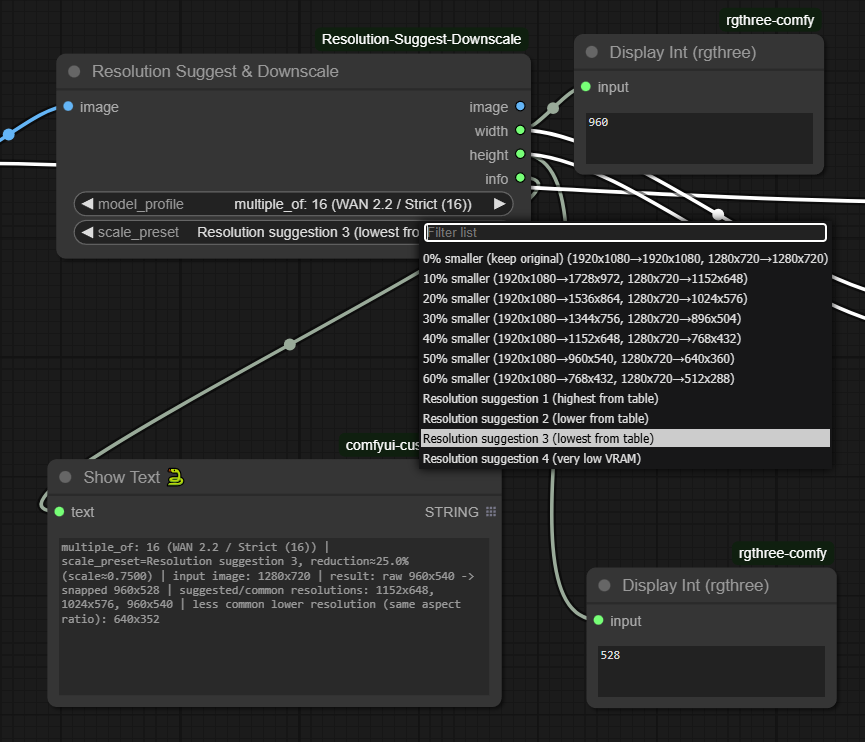Select 10% smaller preset option
The image size is (865, 742).
(x=625, y=279)
